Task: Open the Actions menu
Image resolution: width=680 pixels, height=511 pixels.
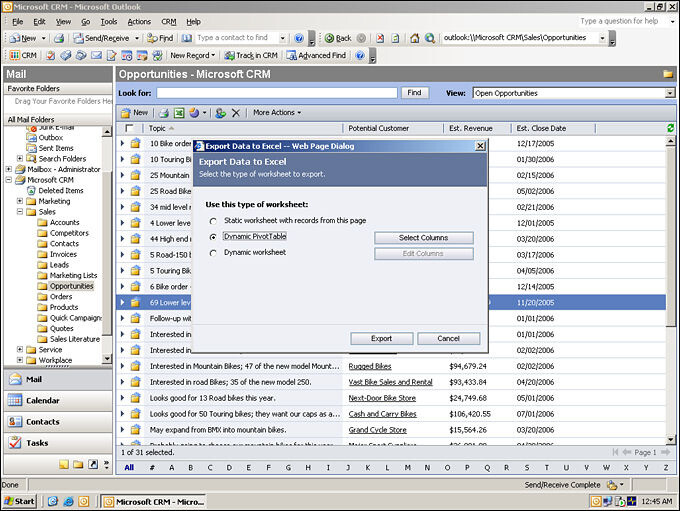Action: point(139,22)
